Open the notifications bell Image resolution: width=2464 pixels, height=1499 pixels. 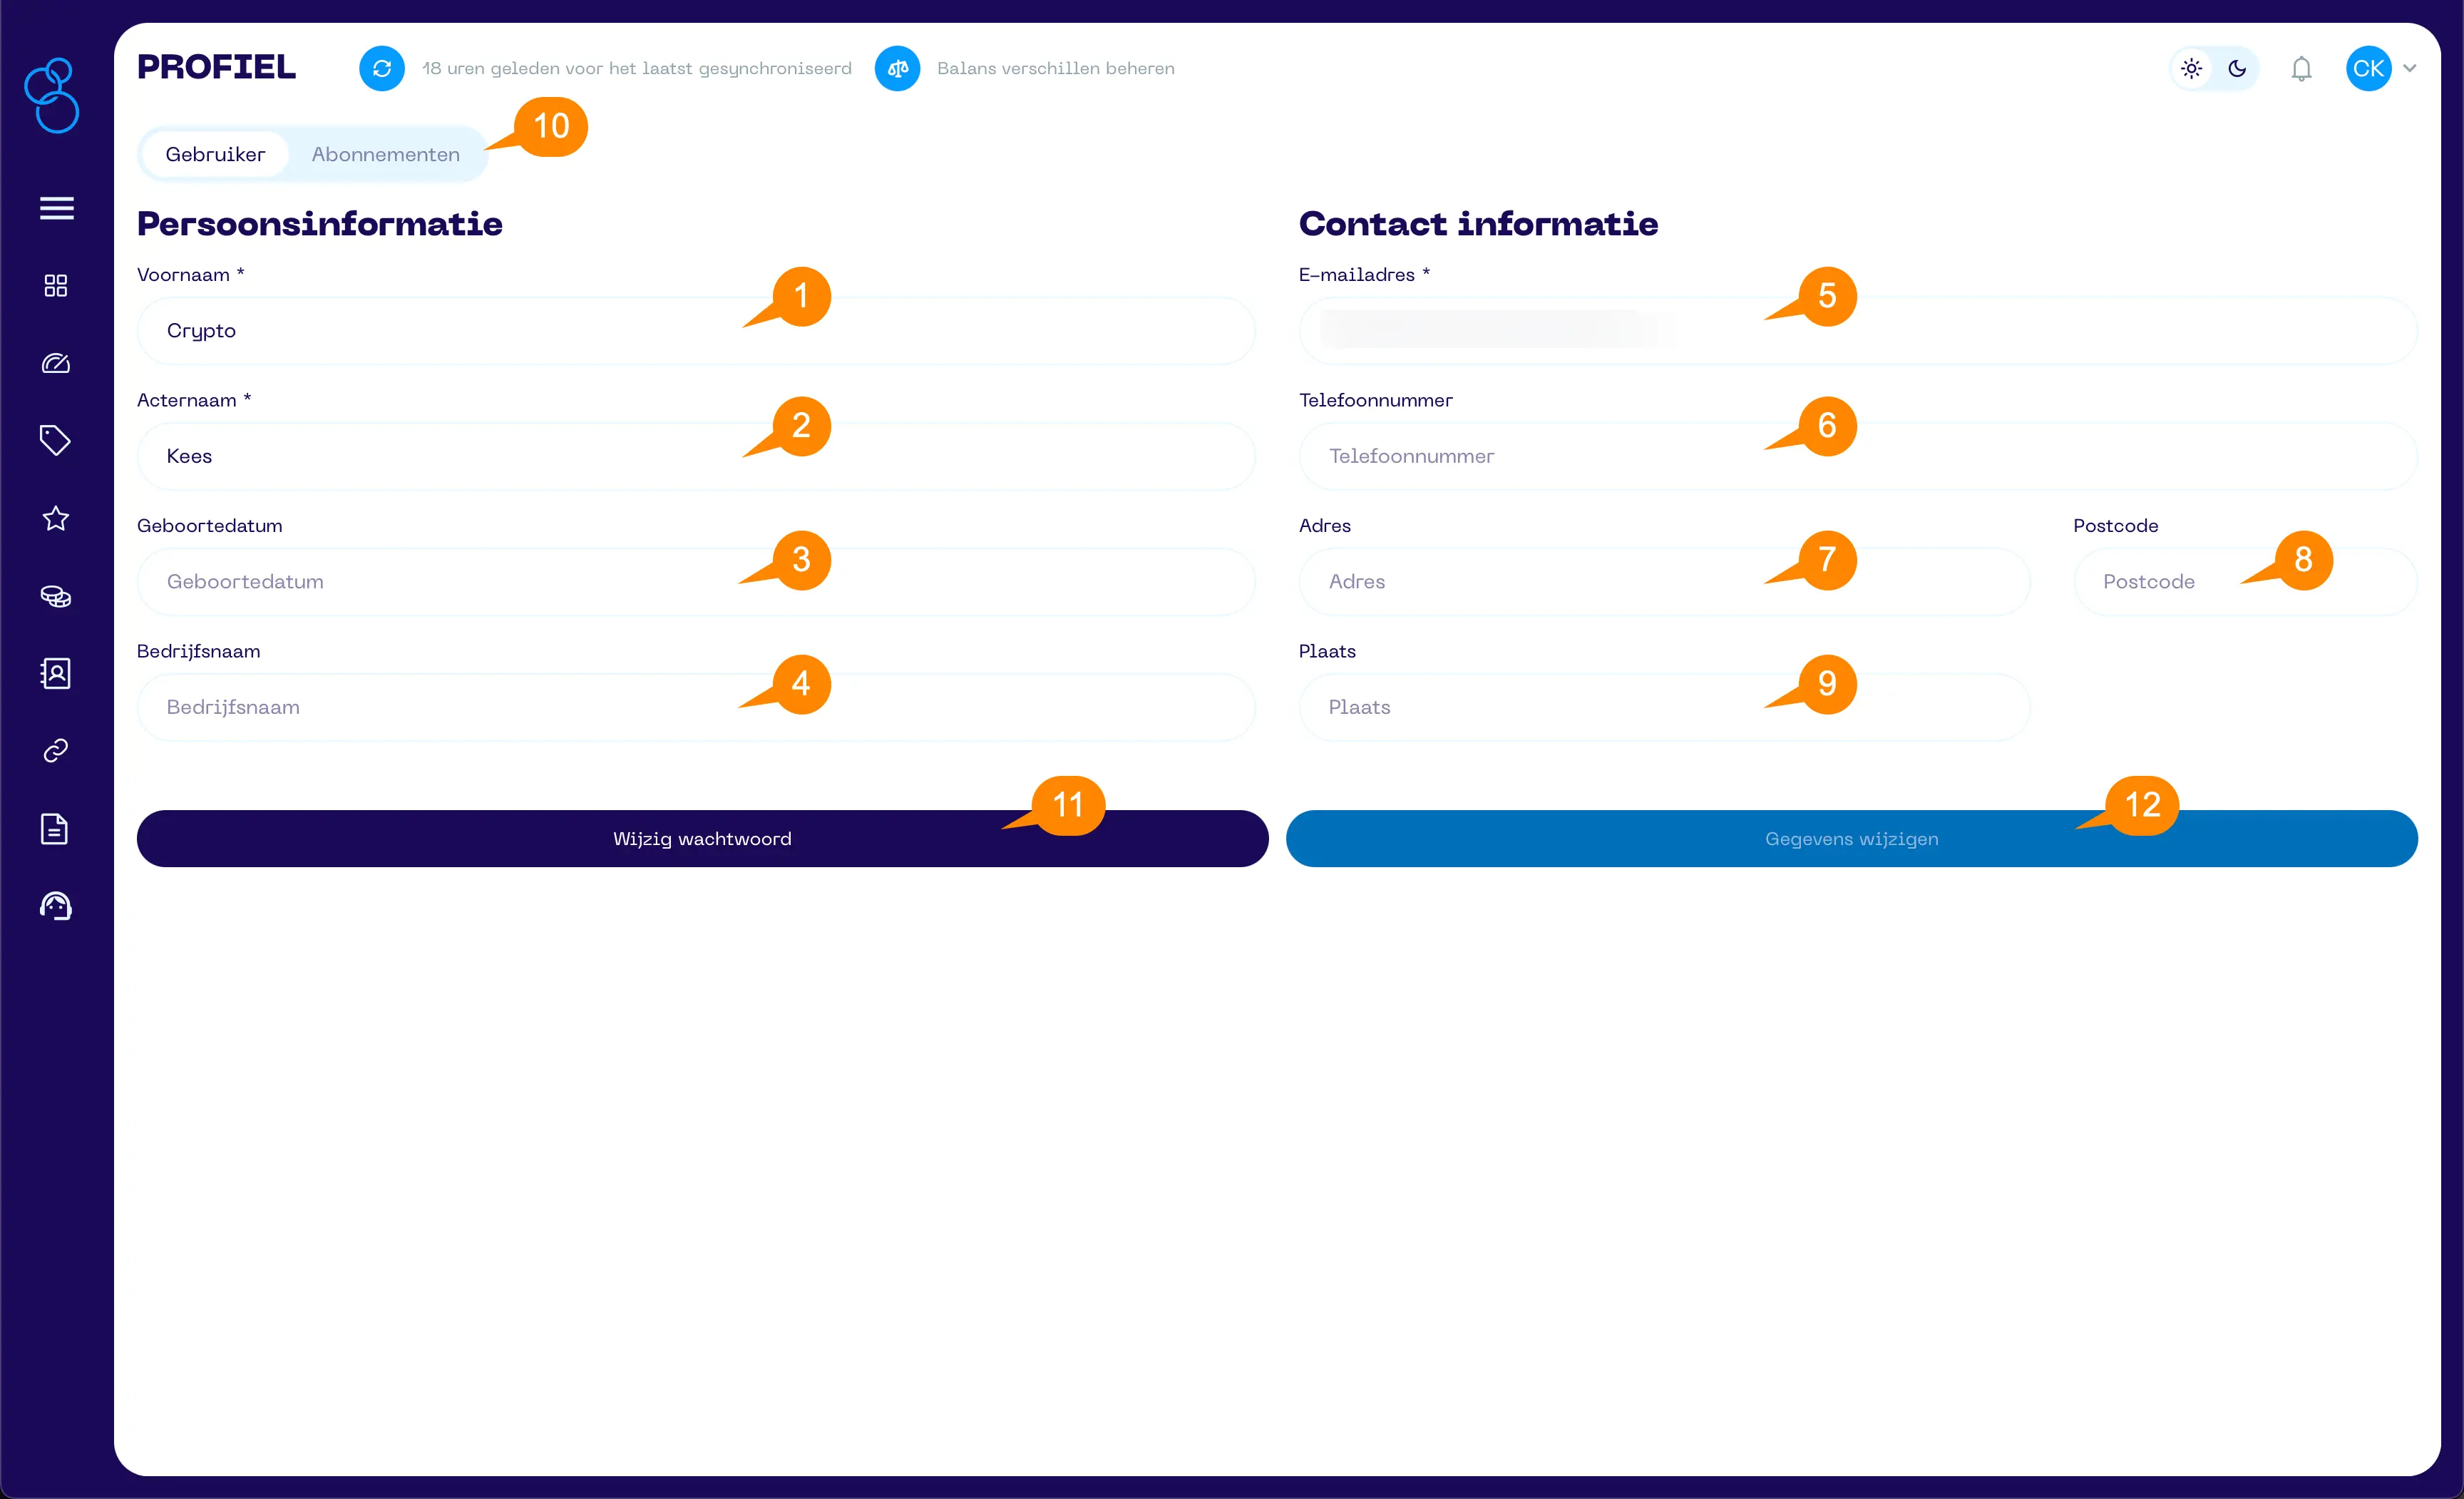click(x=2301, y=68)
